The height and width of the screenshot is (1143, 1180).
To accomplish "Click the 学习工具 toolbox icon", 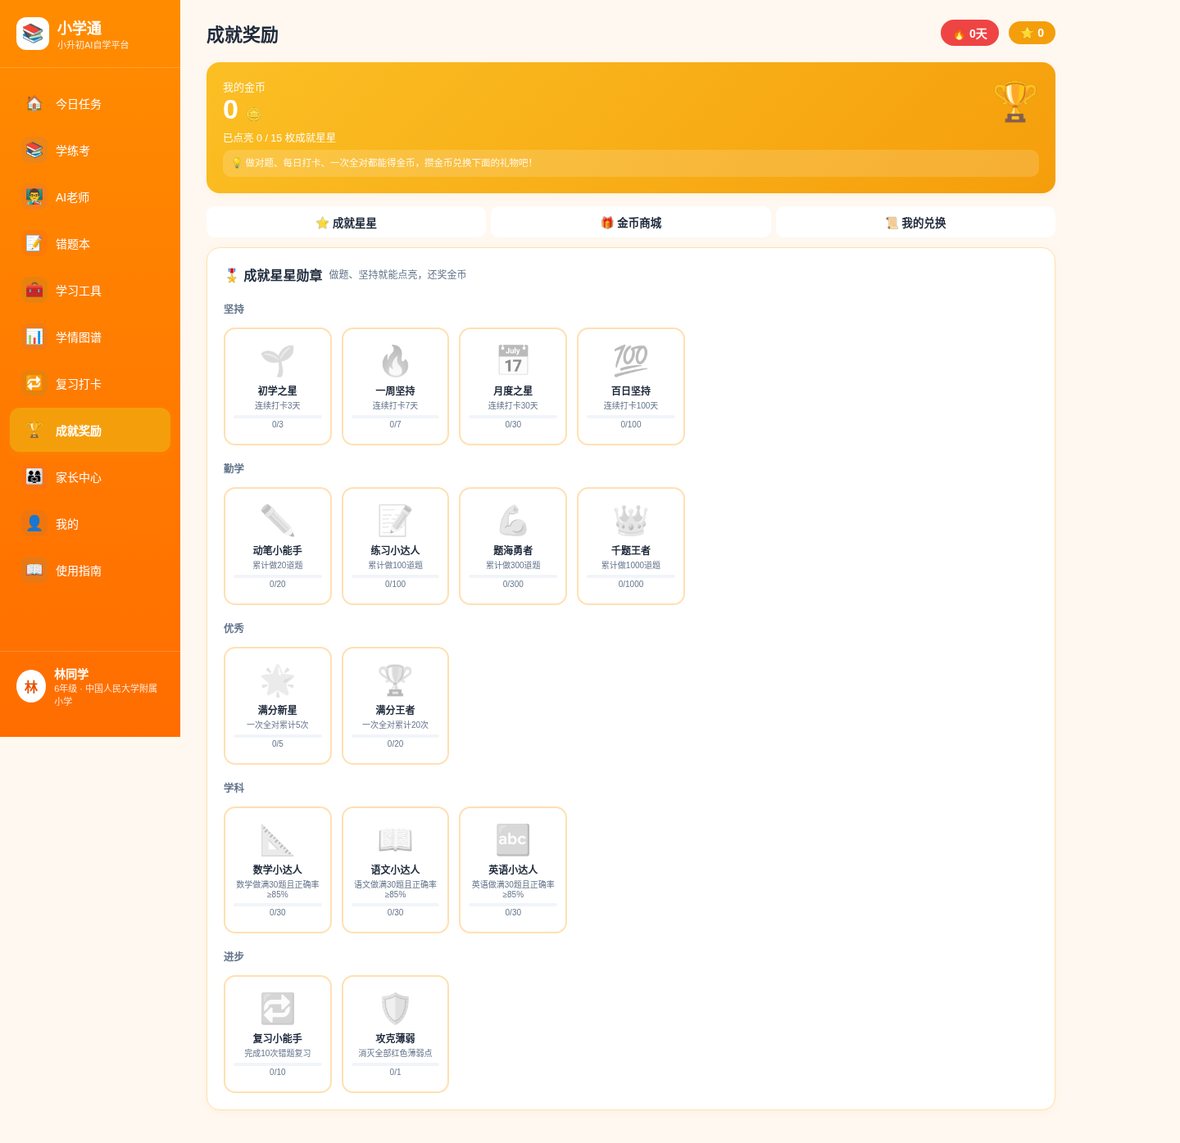I will tap(34, 290).
